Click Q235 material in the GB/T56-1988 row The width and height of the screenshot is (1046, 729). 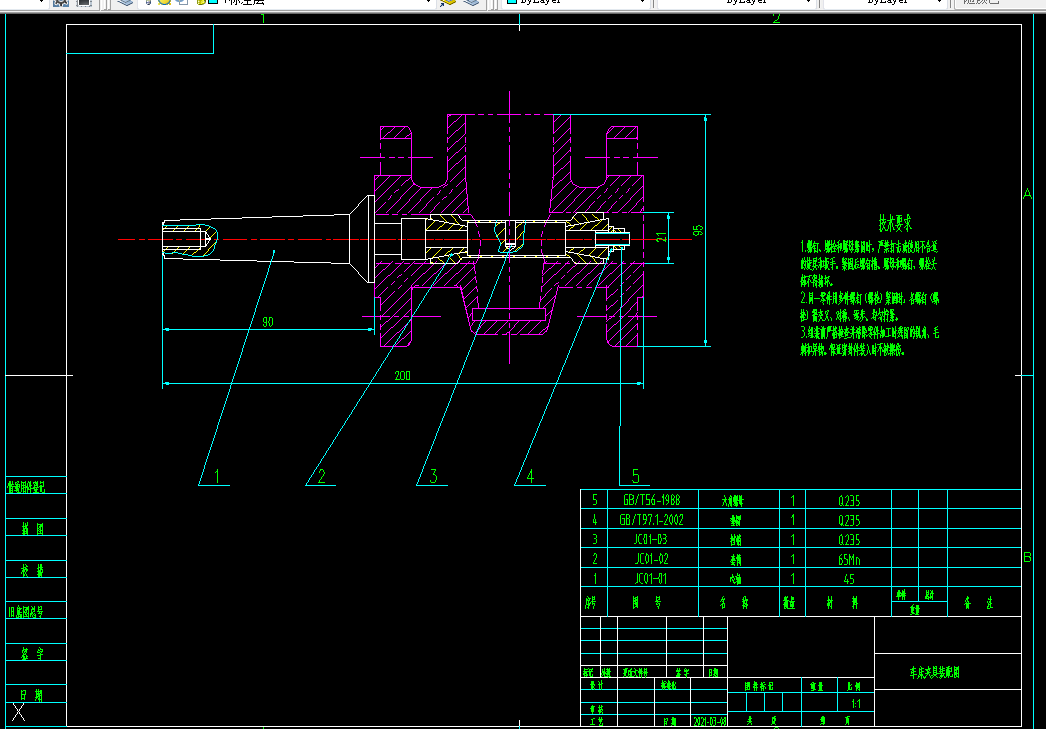pyautogui.click(x=849, y=501)
